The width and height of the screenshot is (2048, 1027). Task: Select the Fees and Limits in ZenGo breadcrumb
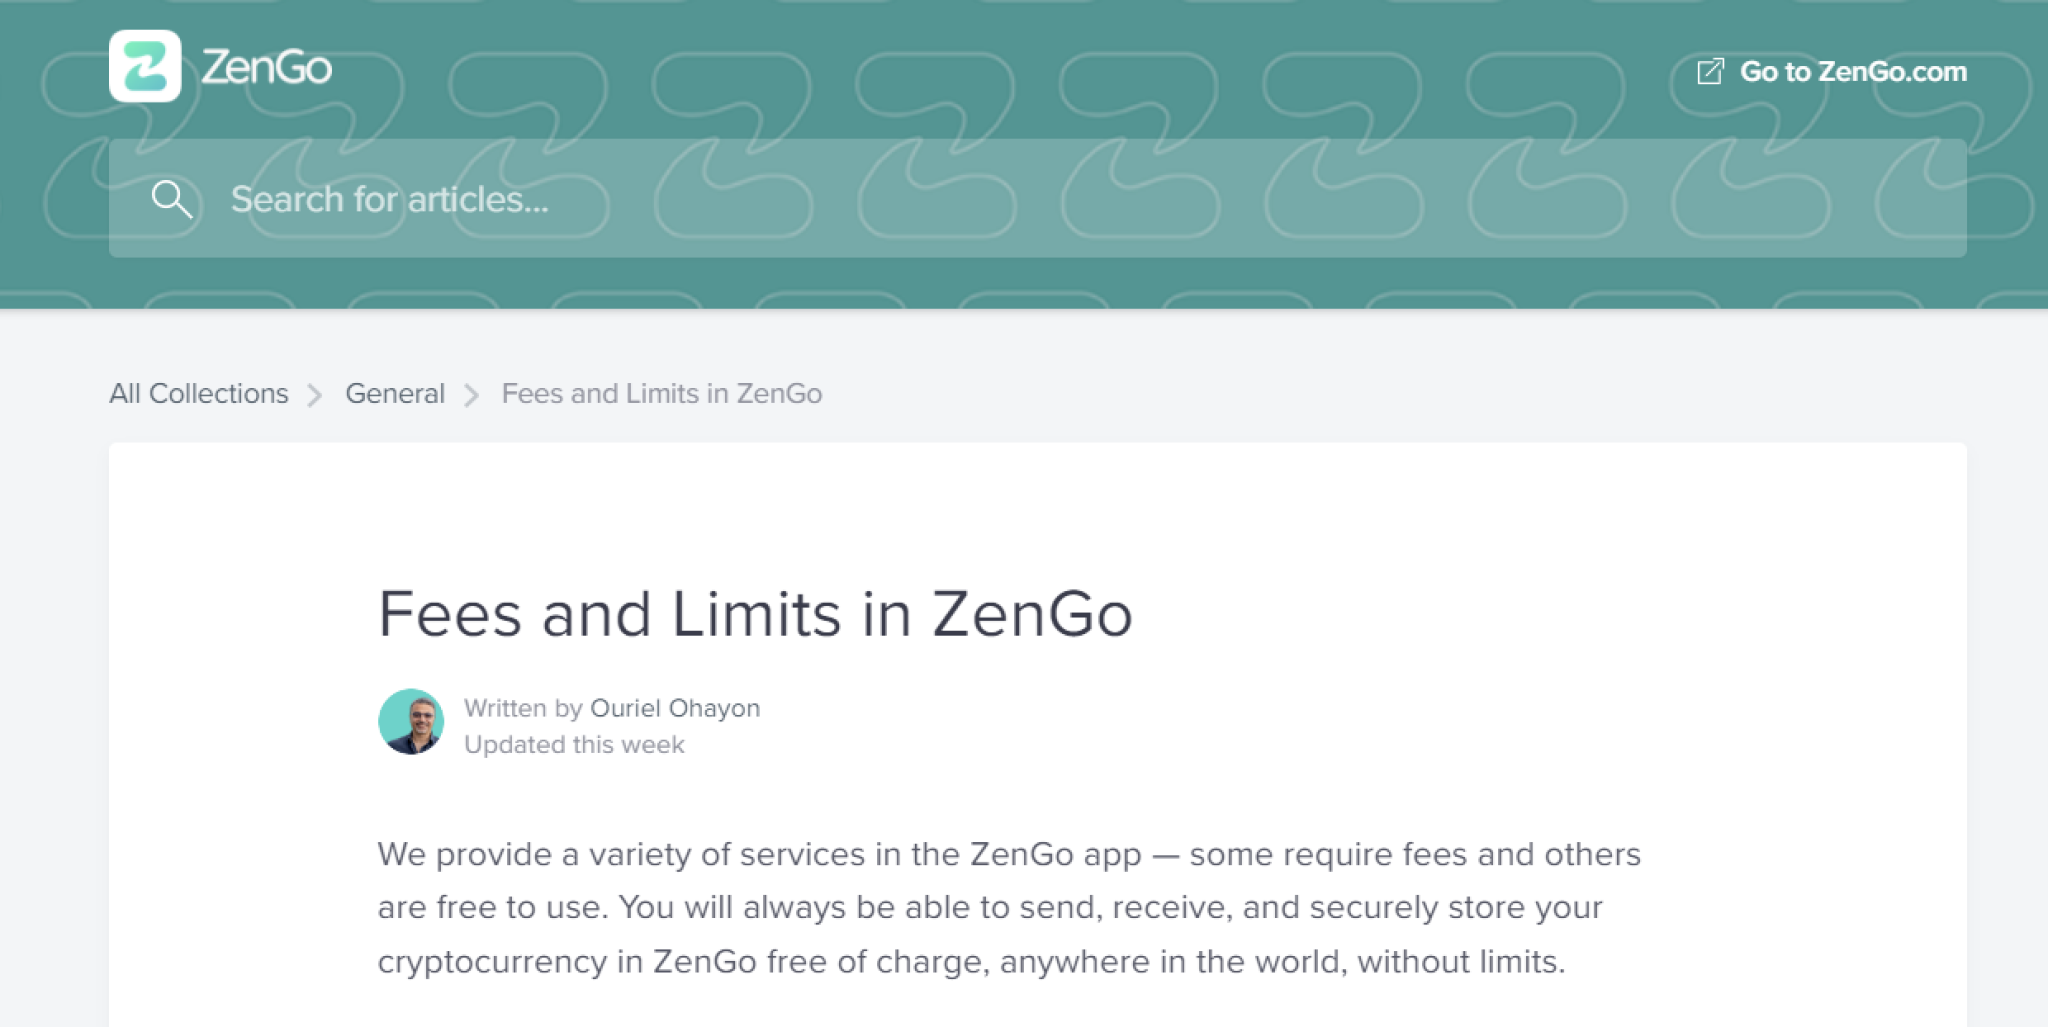[661, 394]
